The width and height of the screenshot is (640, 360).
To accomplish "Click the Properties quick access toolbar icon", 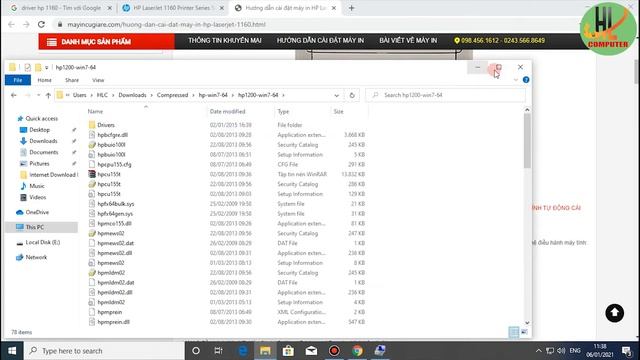I will (27, 67).
